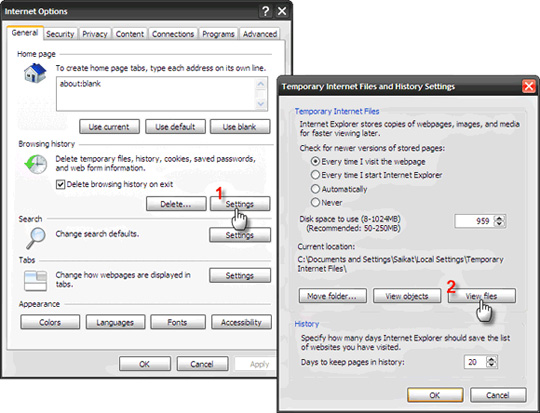Switch to the Security tab

[60, 34]
